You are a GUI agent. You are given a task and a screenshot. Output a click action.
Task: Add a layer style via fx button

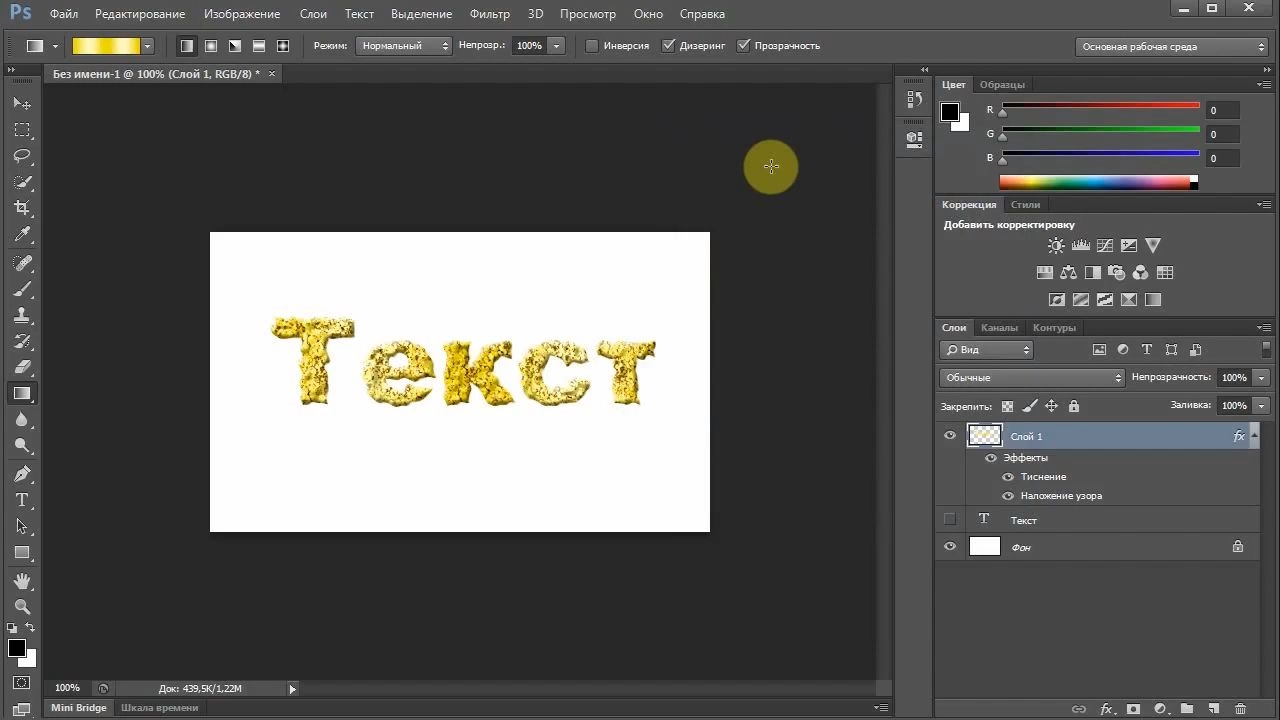tap(1107, 709)
